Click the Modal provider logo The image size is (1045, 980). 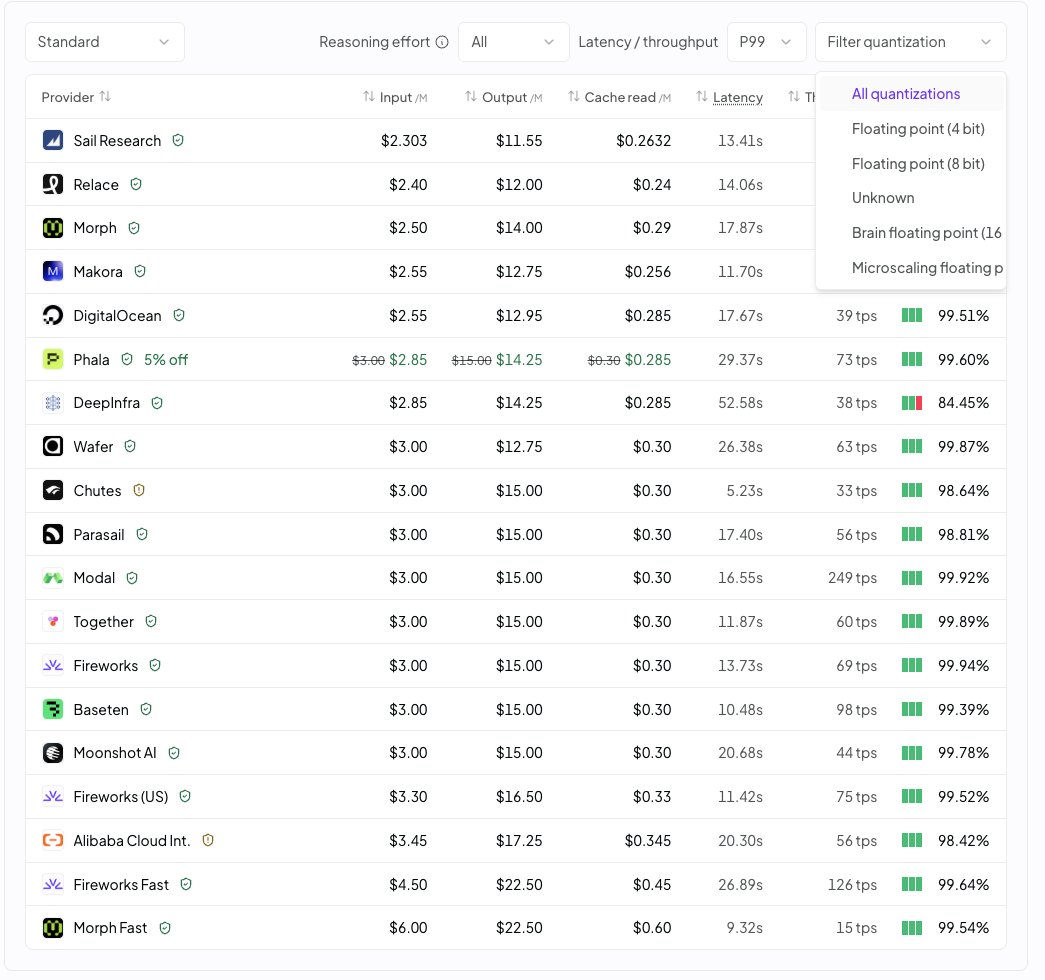[x=53, y=578]
